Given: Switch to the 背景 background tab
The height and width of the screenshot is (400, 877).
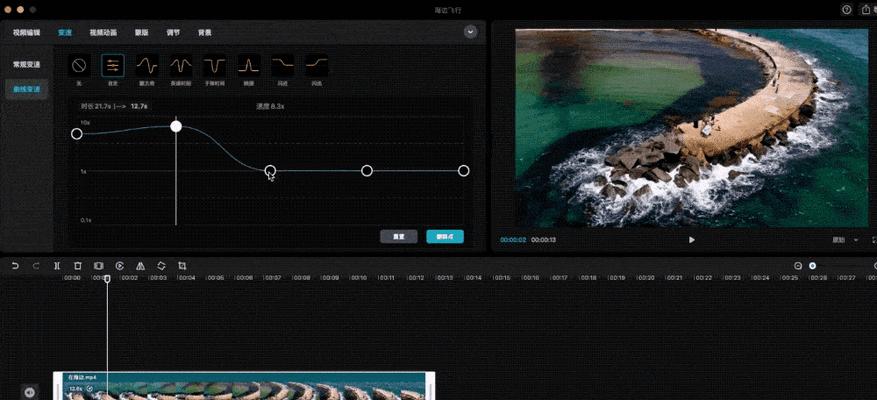Looking at the screenshot, I should pyautogui.click(x=204, y=32).
